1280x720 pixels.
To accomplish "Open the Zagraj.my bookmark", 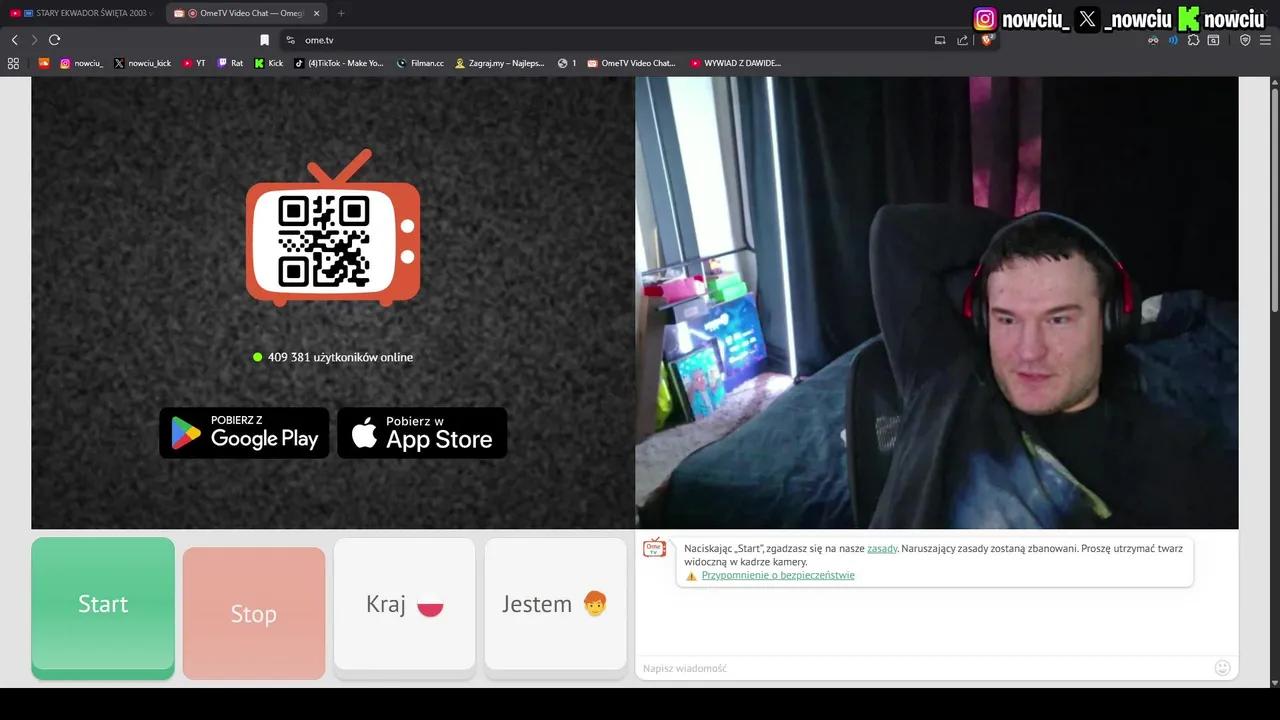I will coord(500,63).
